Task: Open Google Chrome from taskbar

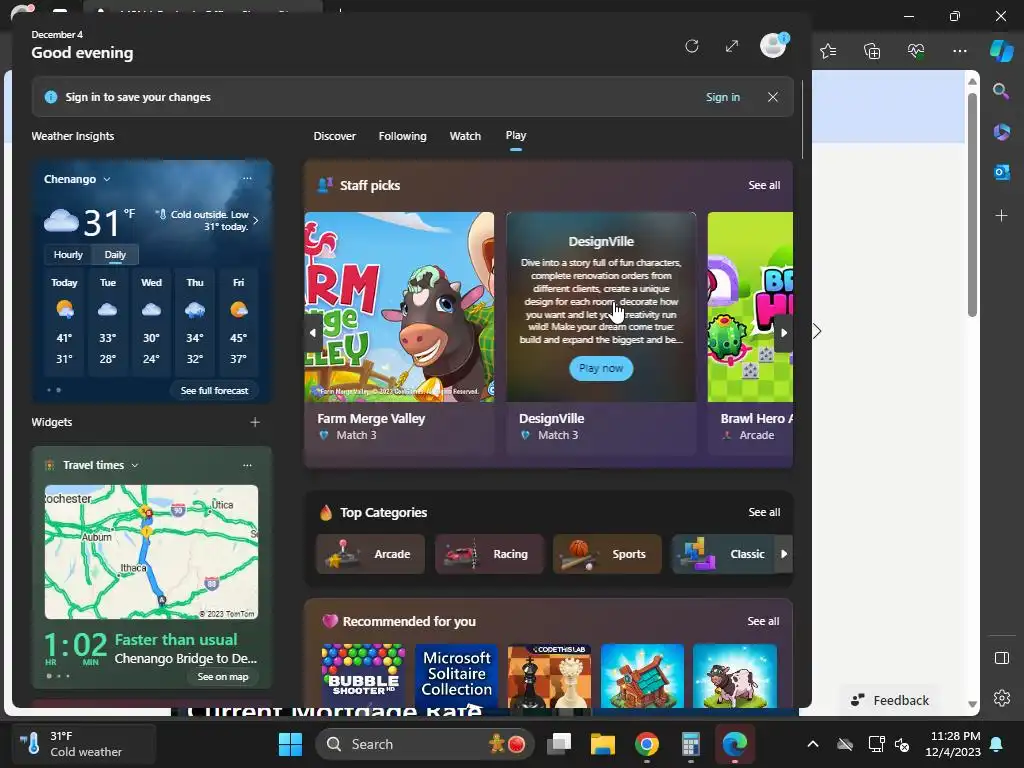Action: [x=647, y=744]
